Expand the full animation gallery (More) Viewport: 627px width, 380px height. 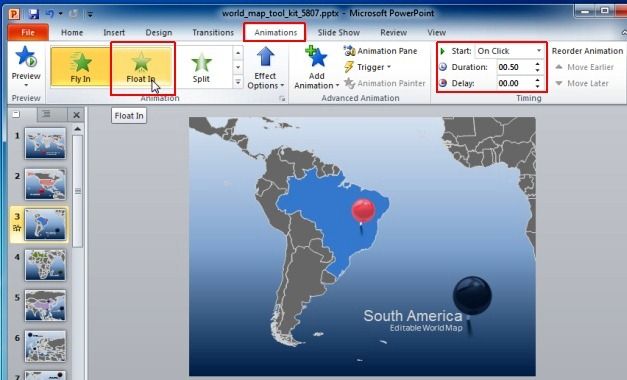[238, 82]
